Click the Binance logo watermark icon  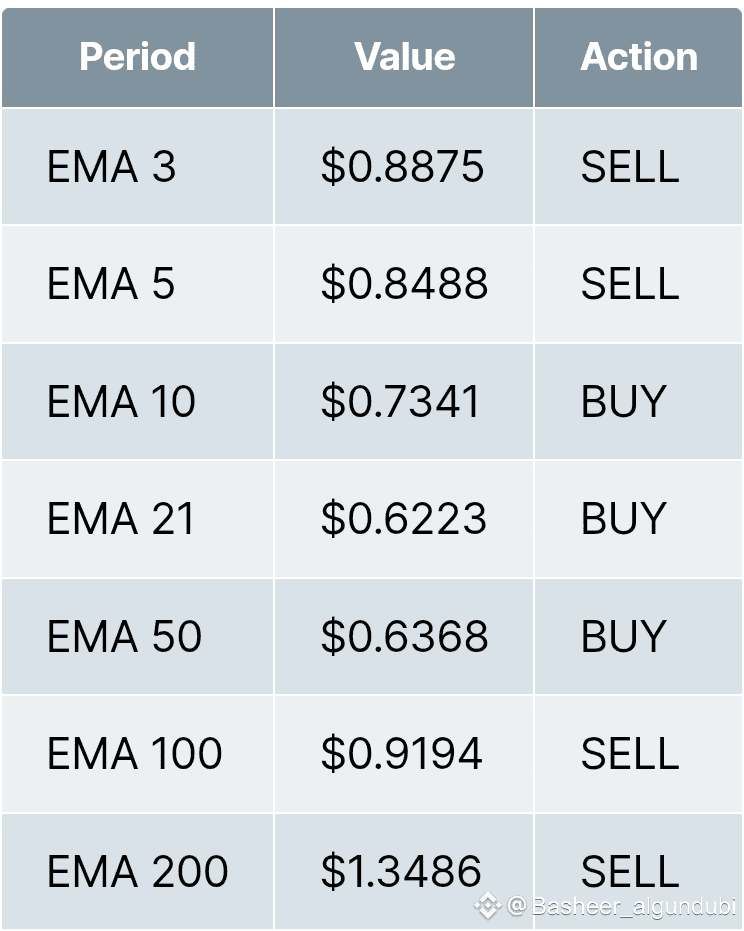488,906
